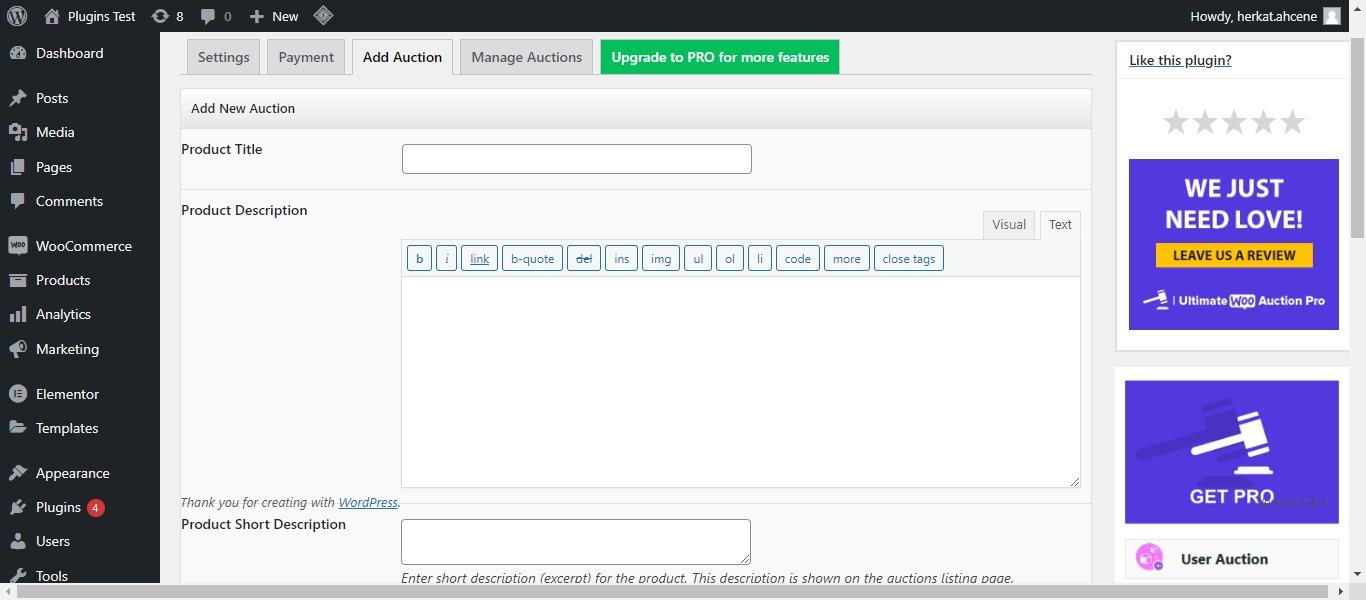Open the WordPress logo menu

[16, 16]
